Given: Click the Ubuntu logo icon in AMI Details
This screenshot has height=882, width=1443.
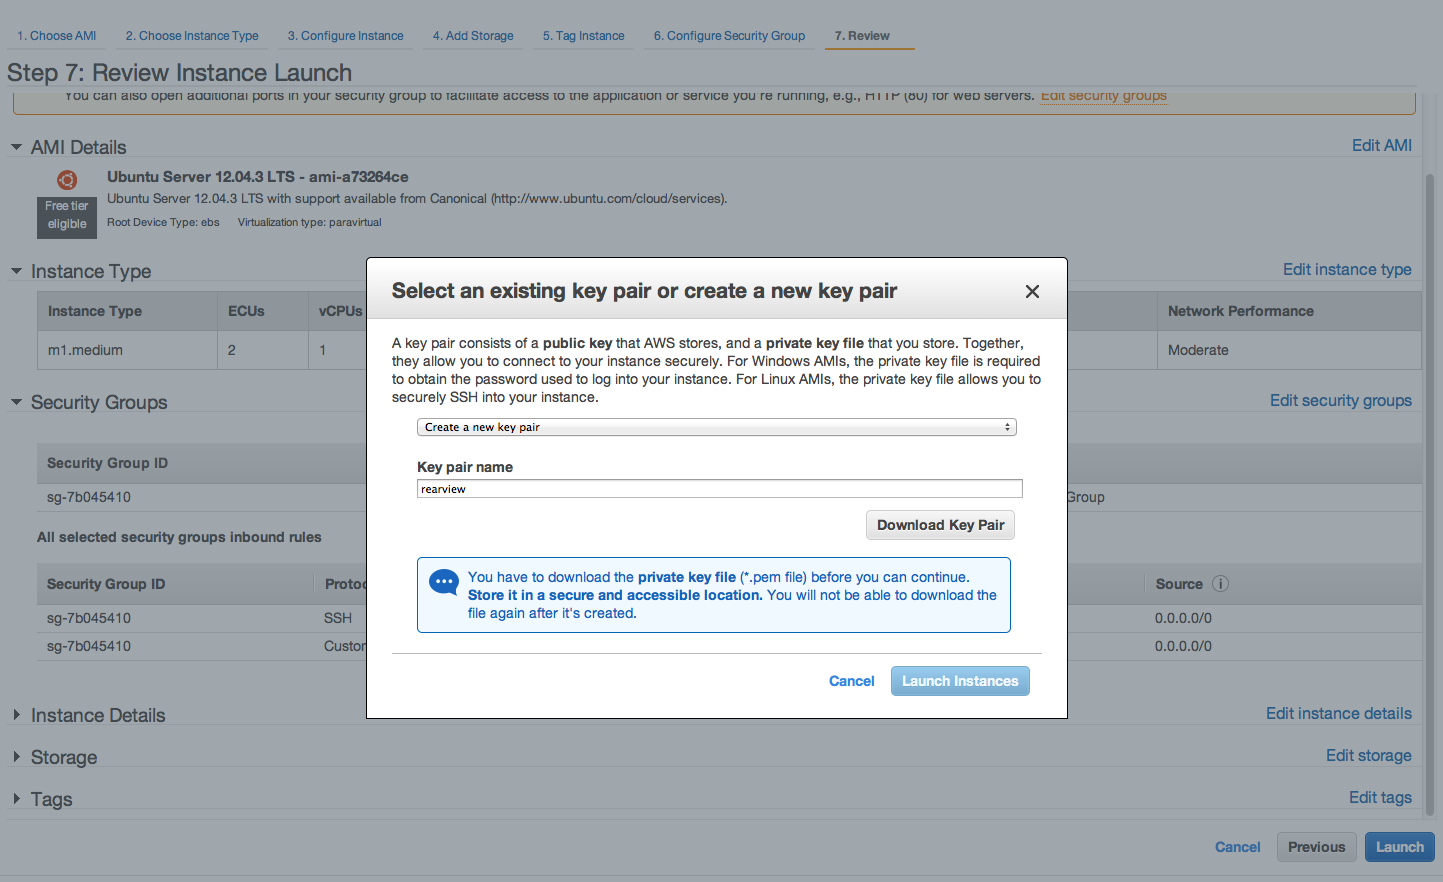Looking at the screenshot, I should (67, 180).
